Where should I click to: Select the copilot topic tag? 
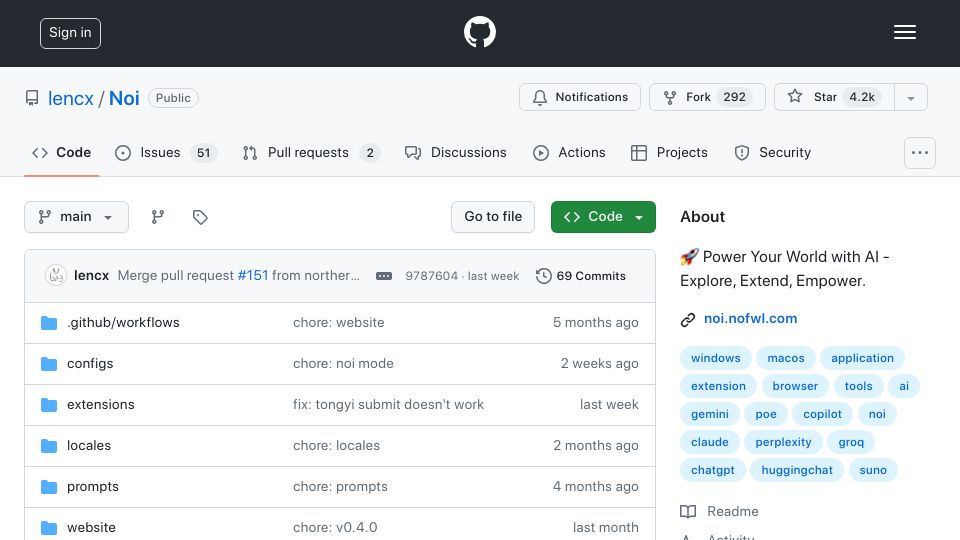(822, 414)
